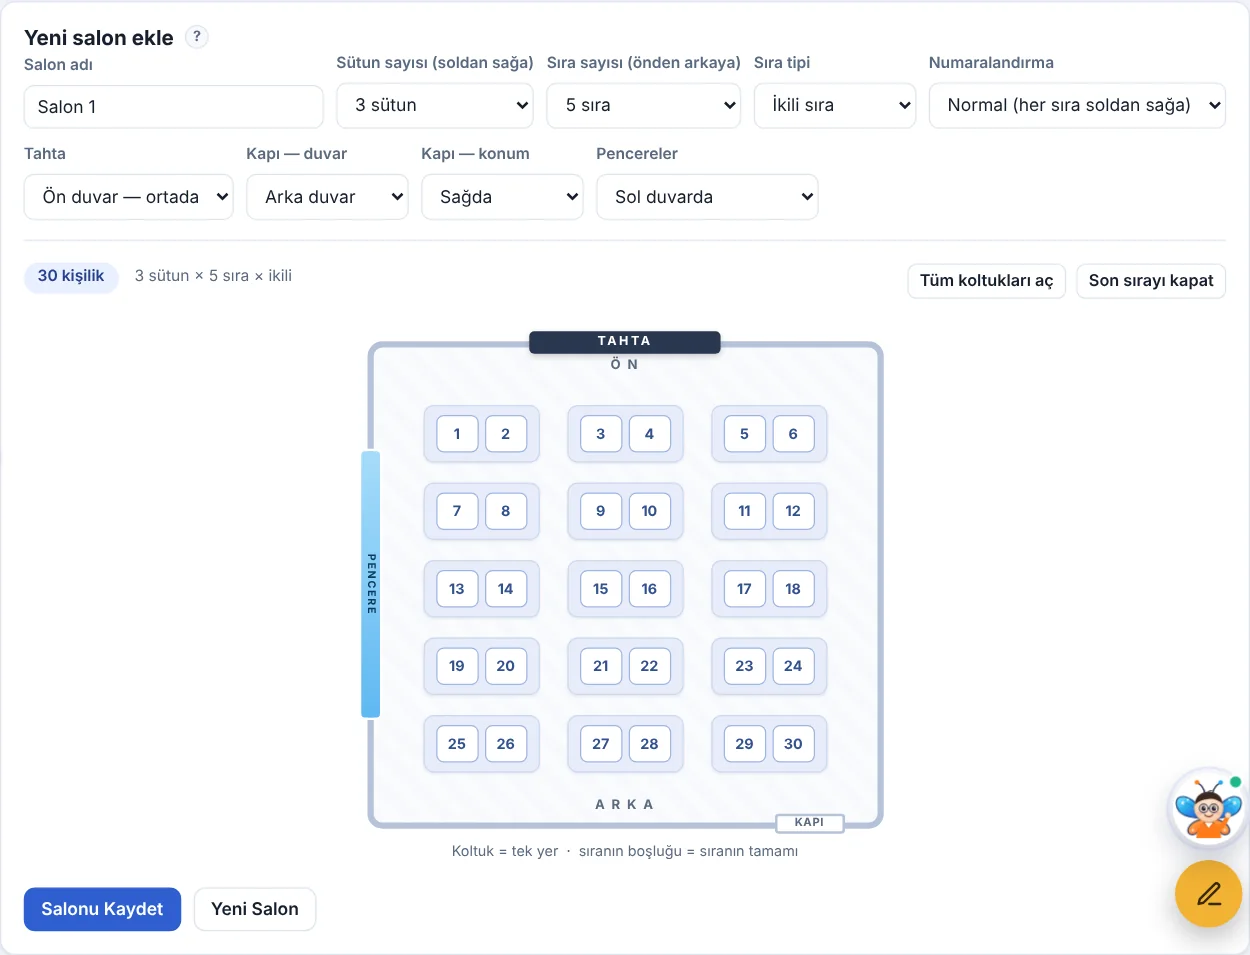The width and height of the screenshot is (1250, 955).
Task: Focus the Salon adı input field
Action: click(174, 107)
